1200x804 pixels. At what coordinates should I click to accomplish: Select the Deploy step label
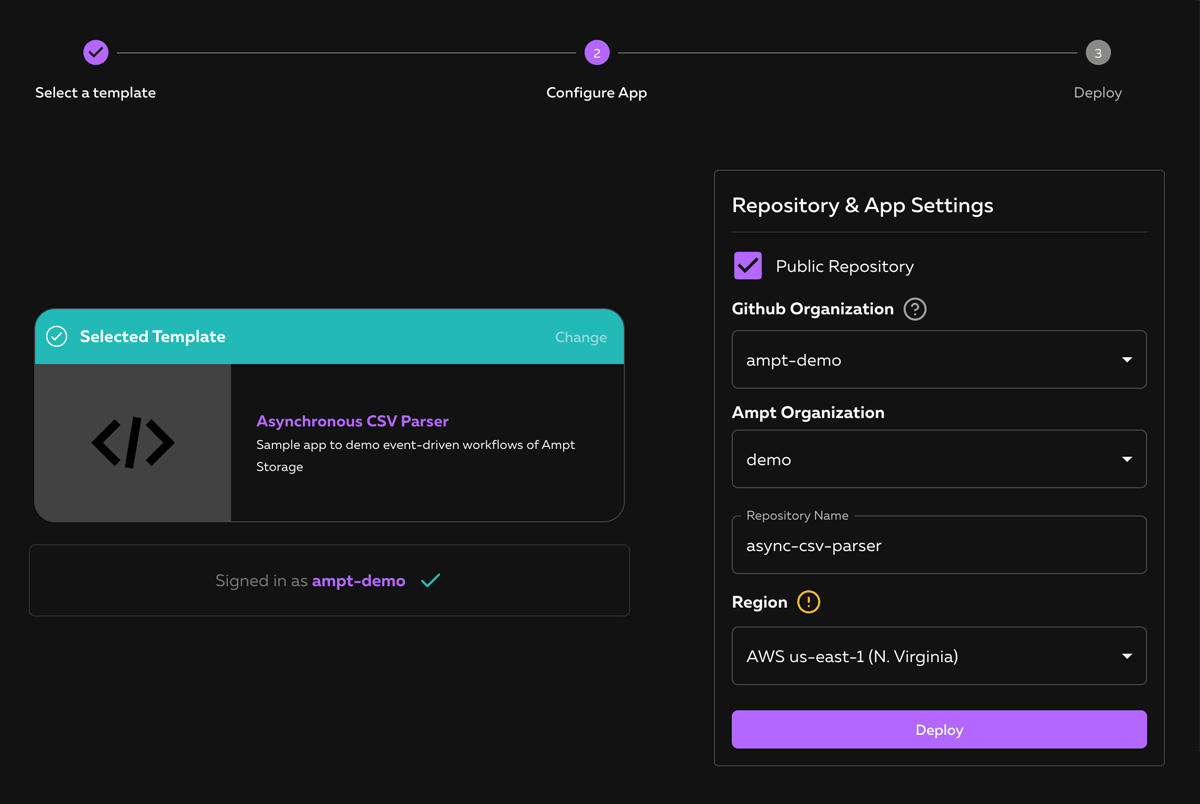(x=1097, y=93)
